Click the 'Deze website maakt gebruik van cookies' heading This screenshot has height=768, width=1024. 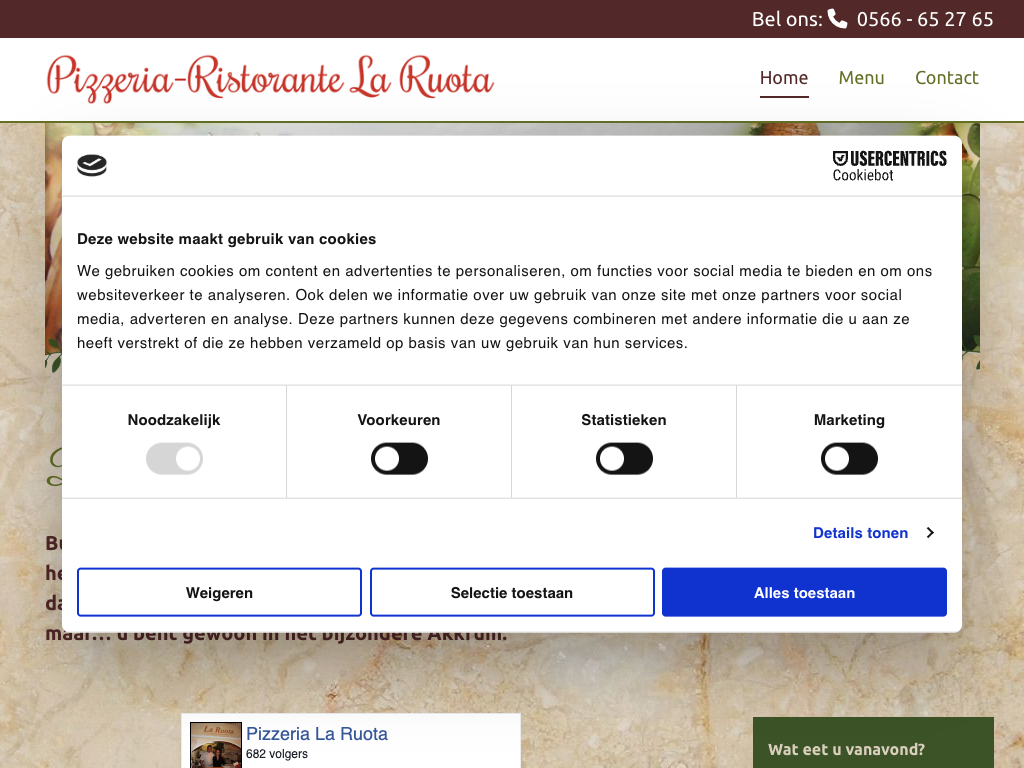click(227, 239)
